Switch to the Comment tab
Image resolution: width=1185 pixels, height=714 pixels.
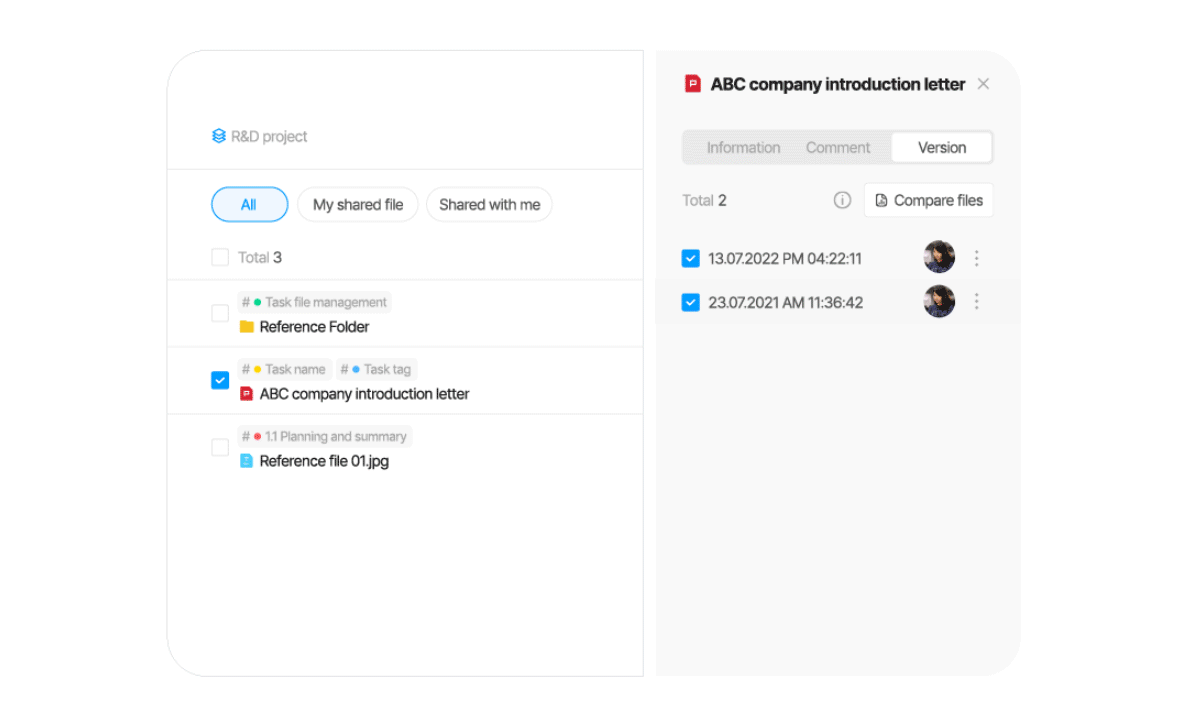click(x=837, y=147)
